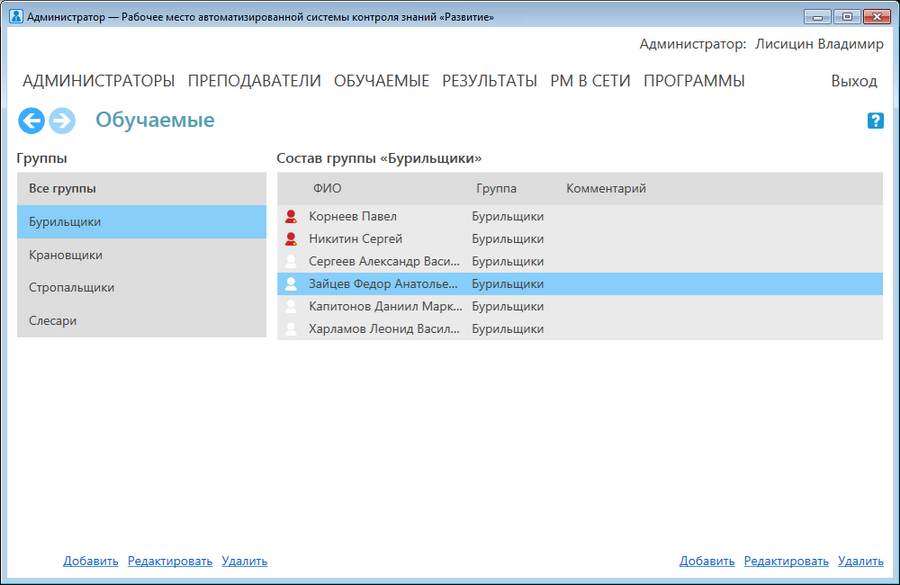Image resolution: width=900 pixels, height=585 pixels.
Task: Select the row Капитонов Даниил Марк...
Action: point(580,306)
